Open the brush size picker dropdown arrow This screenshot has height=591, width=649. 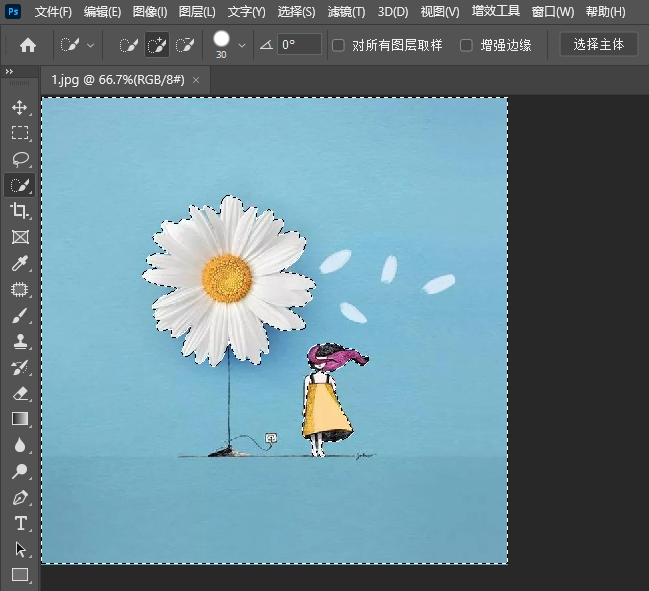point(242,45)
